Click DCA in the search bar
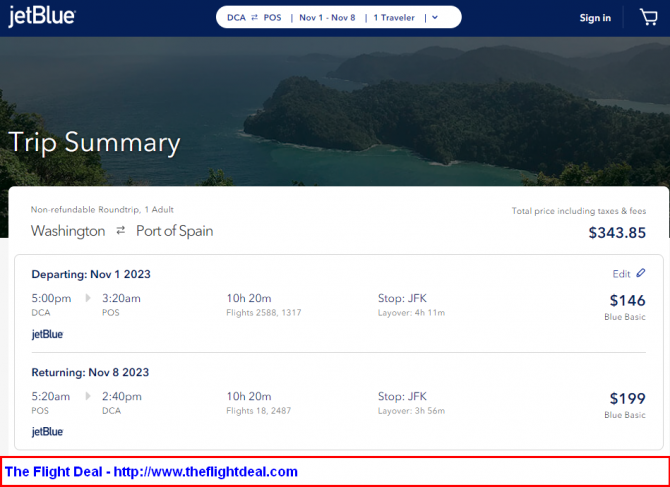 [x=236, y=18]
